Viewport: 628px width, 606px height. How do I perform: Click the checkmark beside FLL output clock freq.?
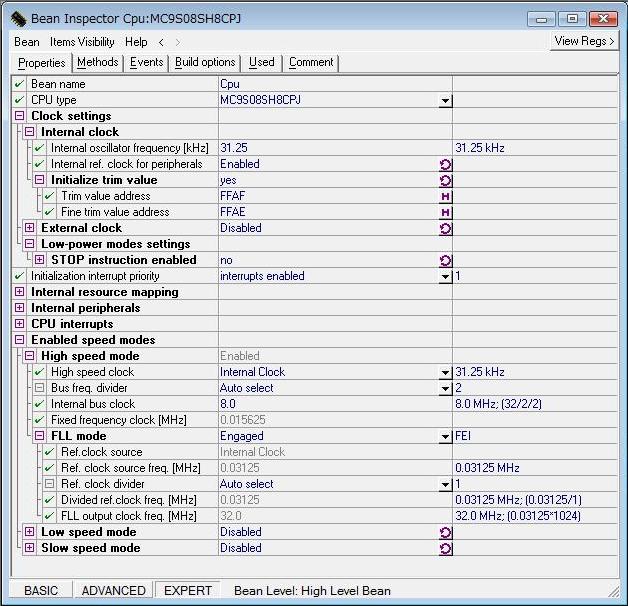click(49, 515)
